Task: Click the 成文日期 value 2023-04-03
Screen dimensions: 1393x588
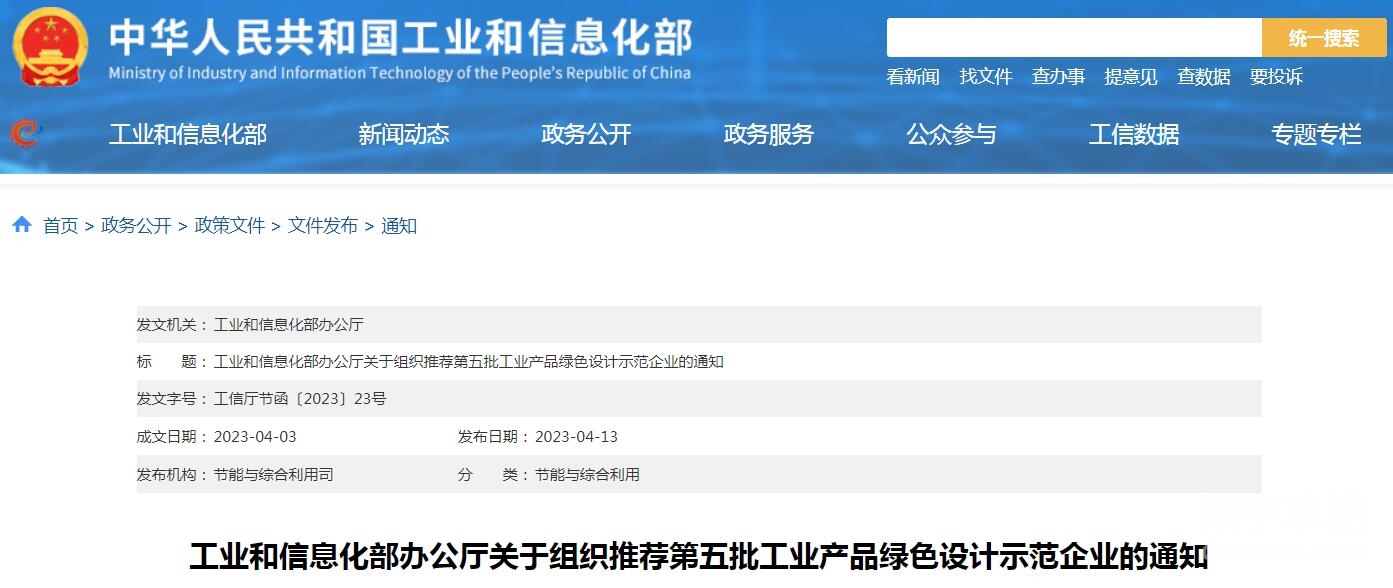Action: (255, 437)
